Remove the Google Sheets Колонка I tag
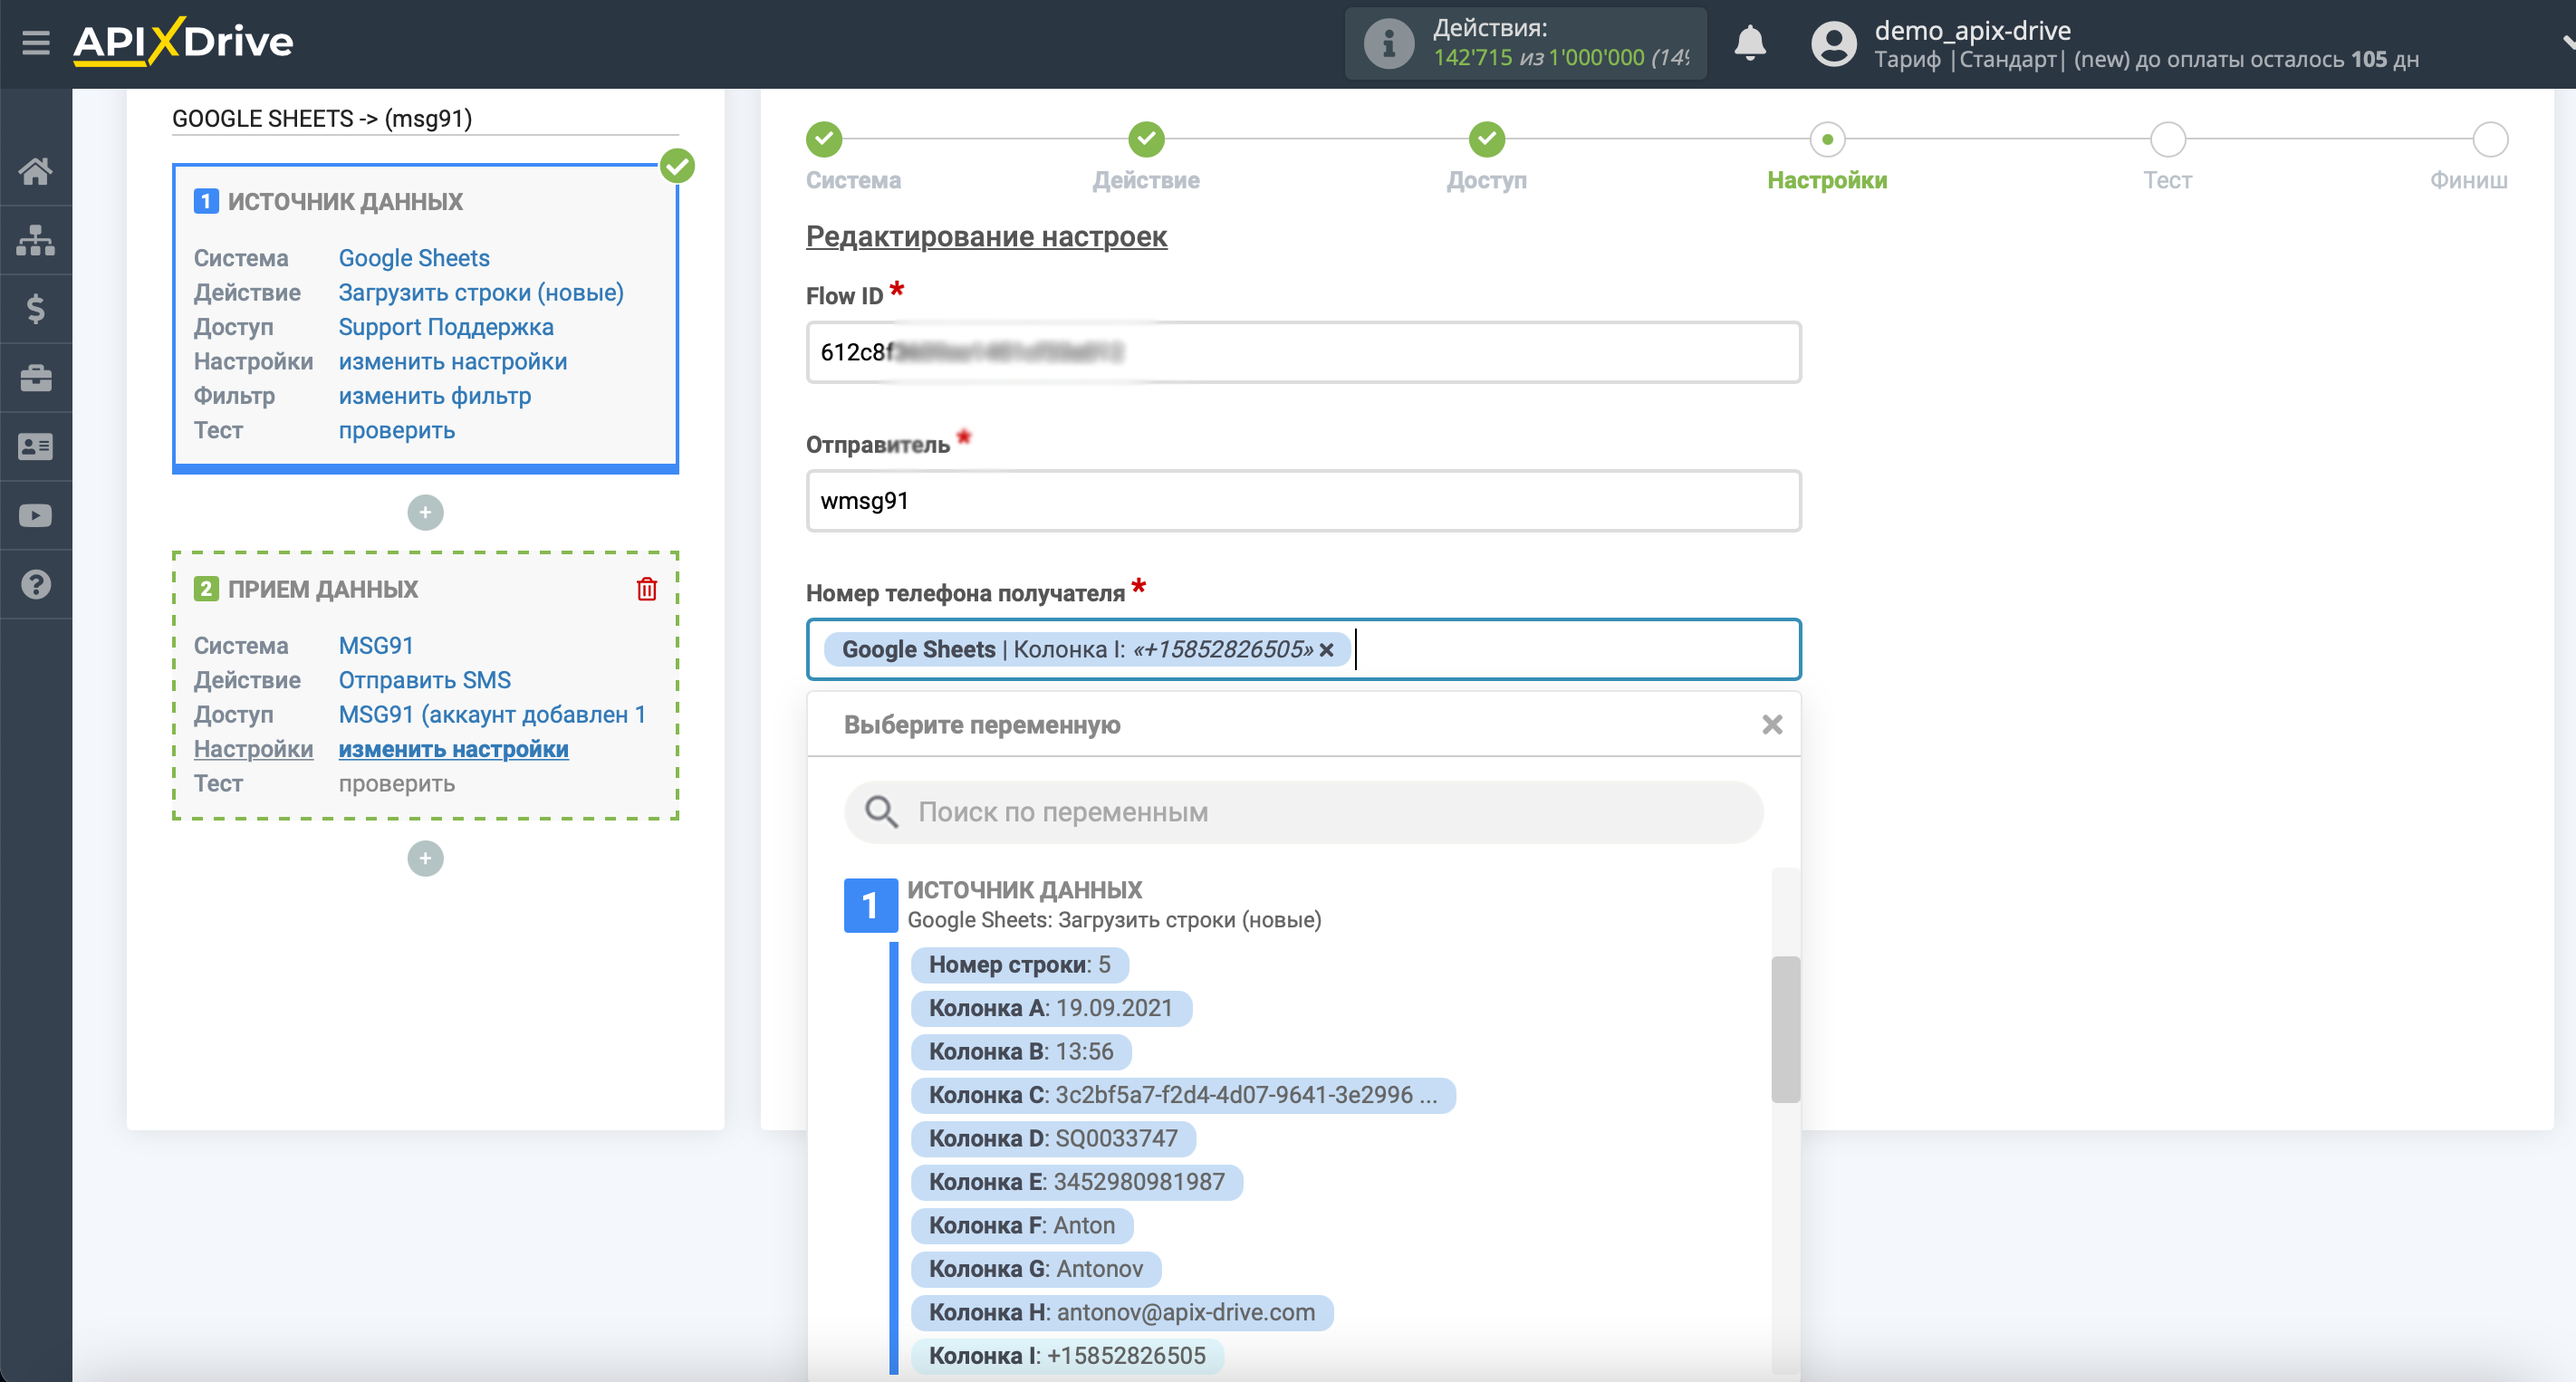 [1326, 650]
